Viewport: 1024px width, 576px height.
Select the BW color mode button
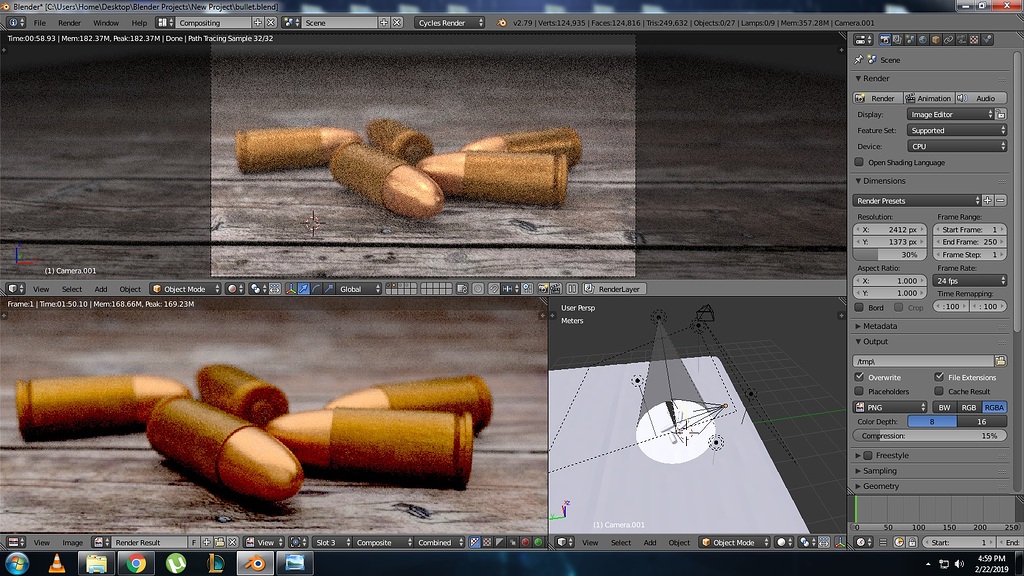944,407
